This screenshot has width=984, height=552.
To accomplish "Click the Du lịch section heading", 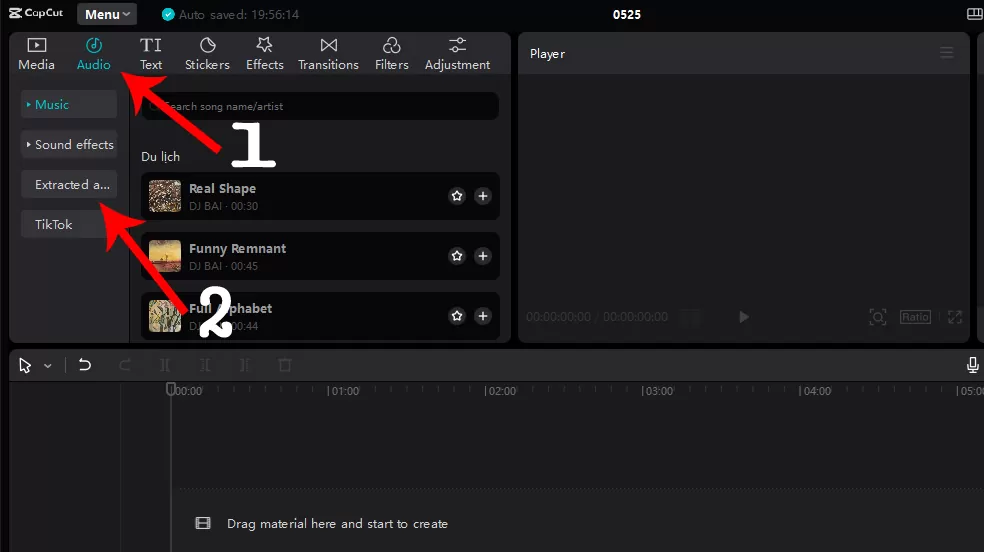I will click(161, 157).
